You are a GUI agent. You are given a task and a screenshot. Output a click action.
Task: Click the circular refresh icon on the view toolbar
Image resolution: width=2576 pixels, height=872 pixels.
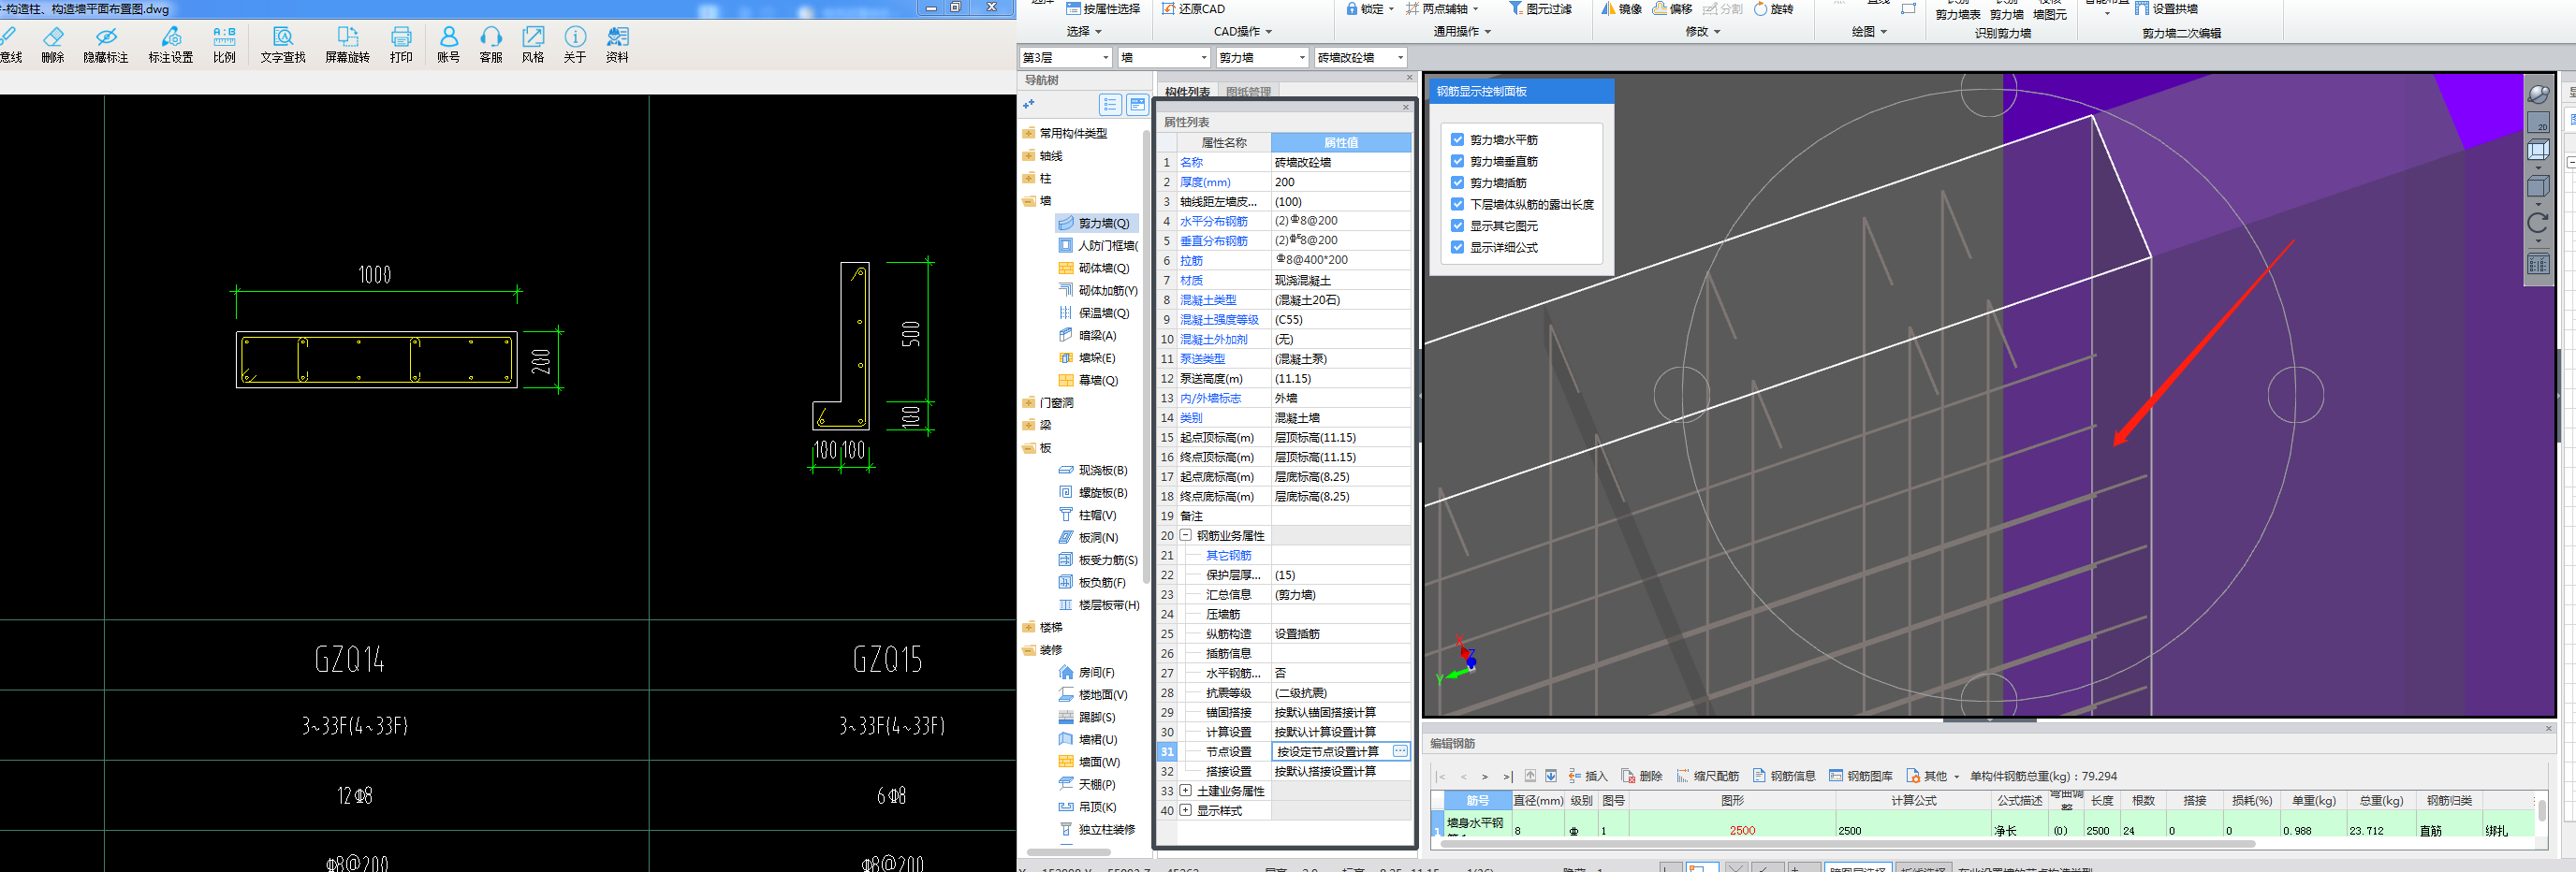click(x=2538, y=222)
